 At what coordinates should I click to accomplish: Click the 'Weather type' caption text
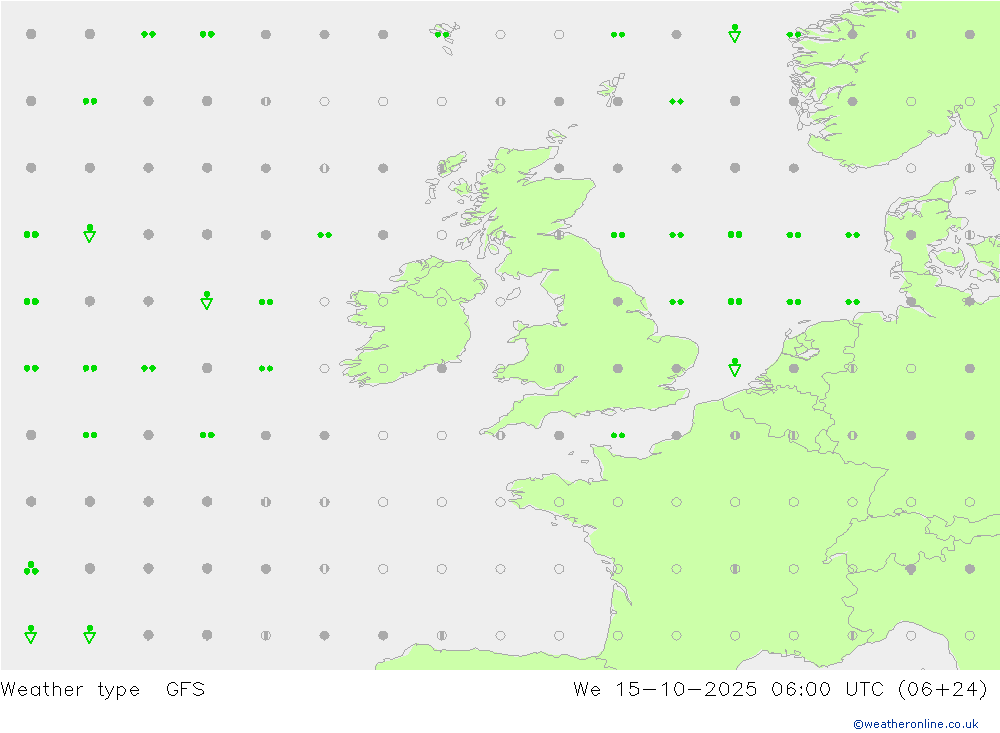point(70,690)
